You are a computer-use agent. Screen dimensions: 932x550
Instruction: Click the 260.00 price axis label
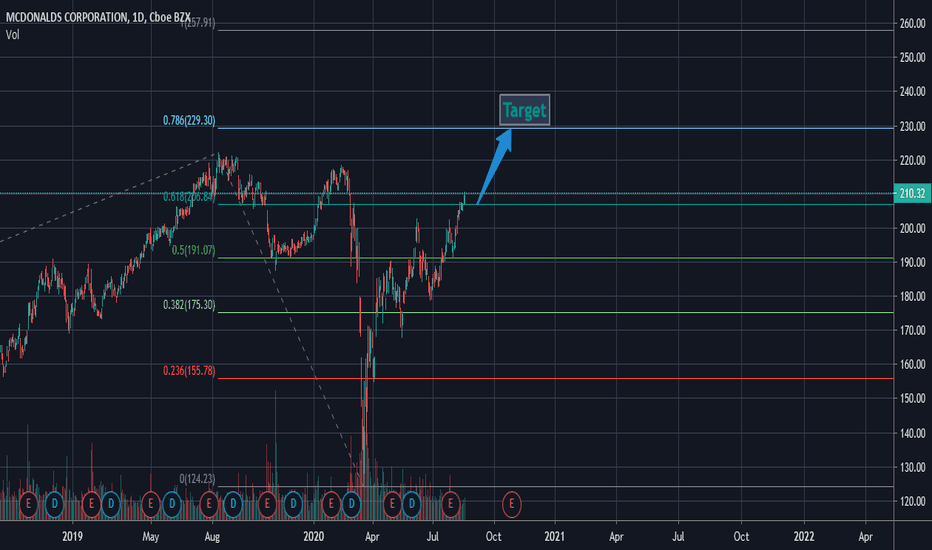pos(912,23)
